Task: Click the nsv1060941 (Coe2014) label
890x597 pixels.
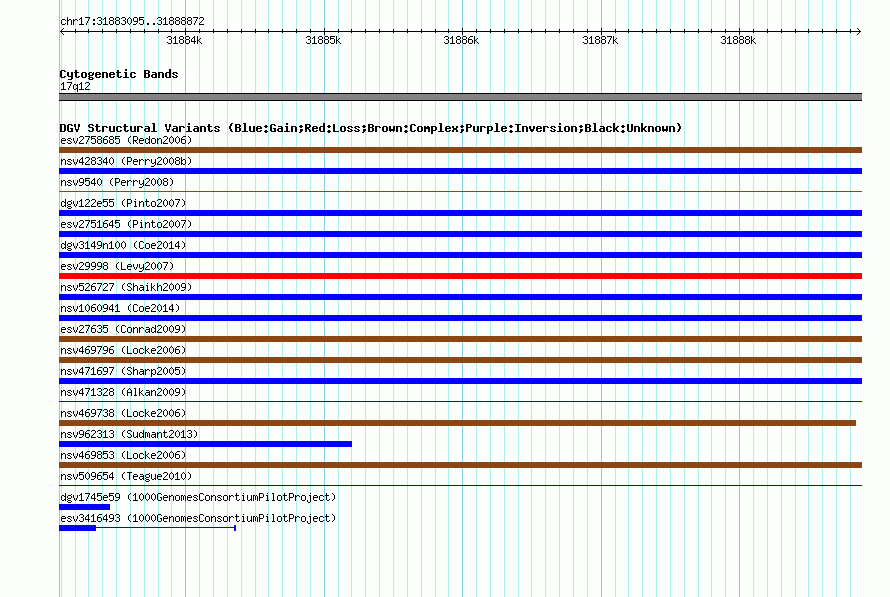Action: click(x=120, y=308)
